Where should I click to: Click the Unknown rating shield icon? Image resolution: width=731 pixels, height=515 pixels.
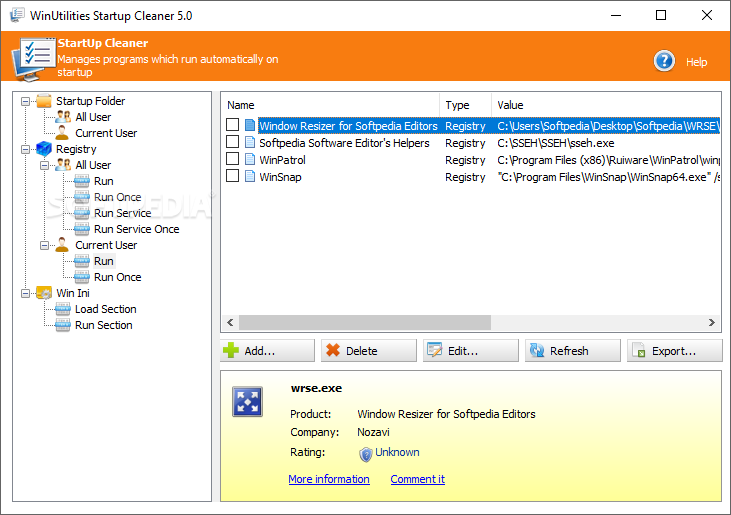coord(366,453)
